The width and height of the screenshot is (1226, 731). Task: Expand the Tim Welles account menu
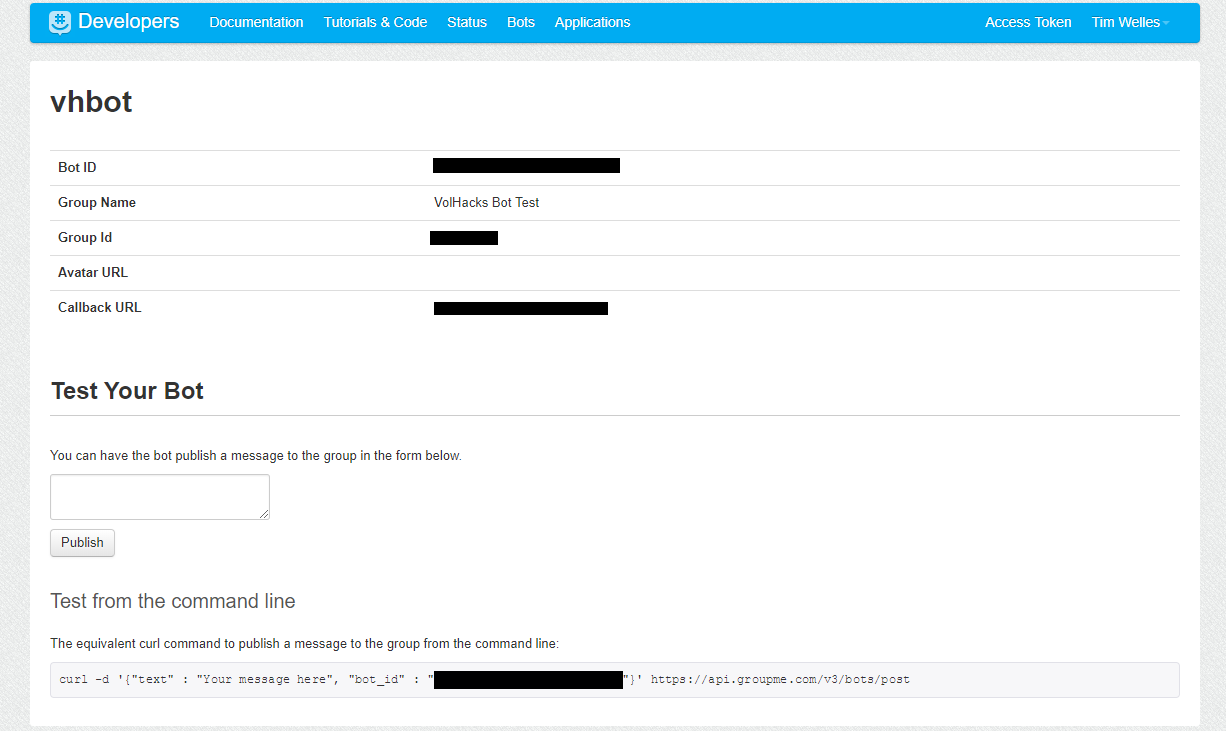1128,21
